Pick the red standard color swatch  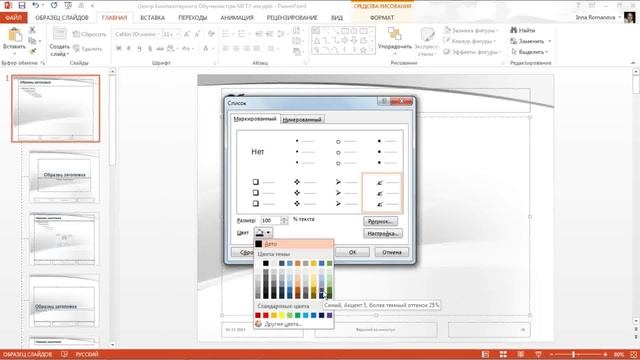point(266,315)
